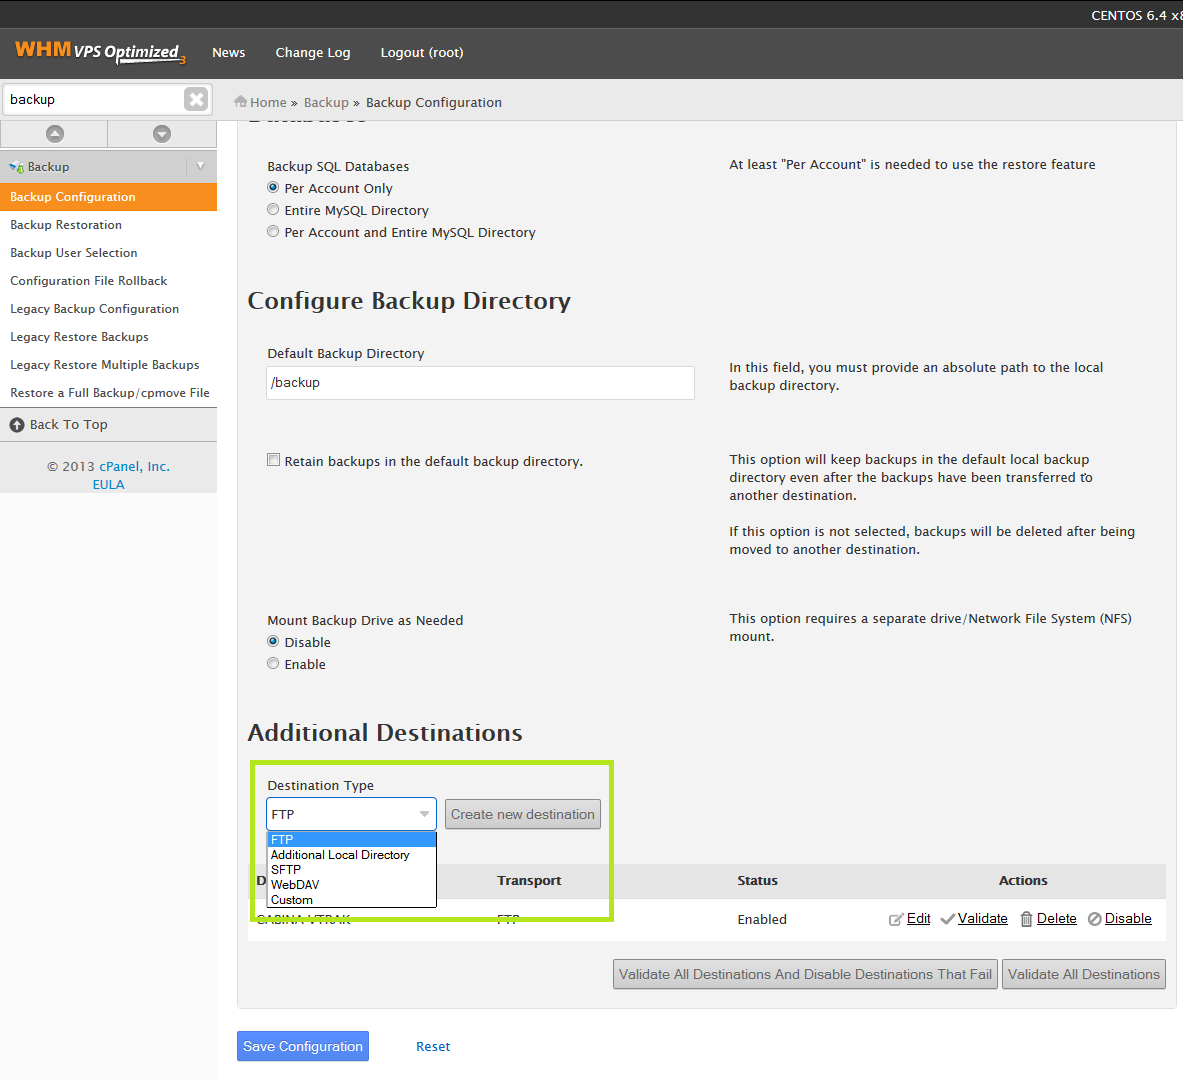The image size is (1183, 1080).
Task: Clear the backup search field
Action: pyautogui.click(x=196, y=99)
